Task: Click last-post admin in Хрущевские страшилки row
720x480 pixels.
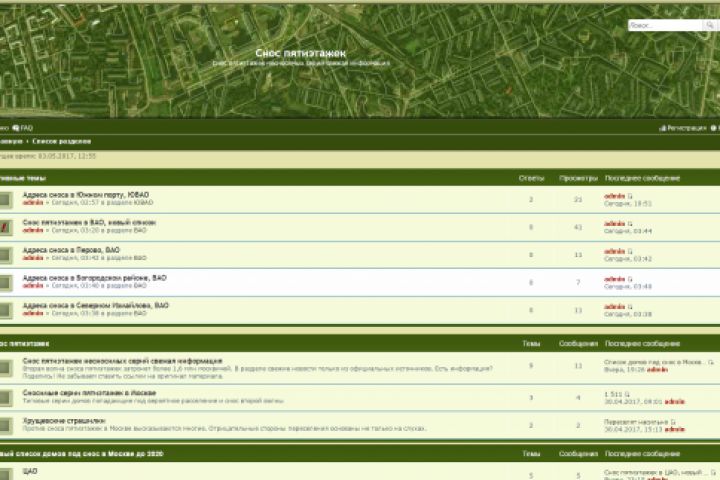Action: tap(675, 429)
